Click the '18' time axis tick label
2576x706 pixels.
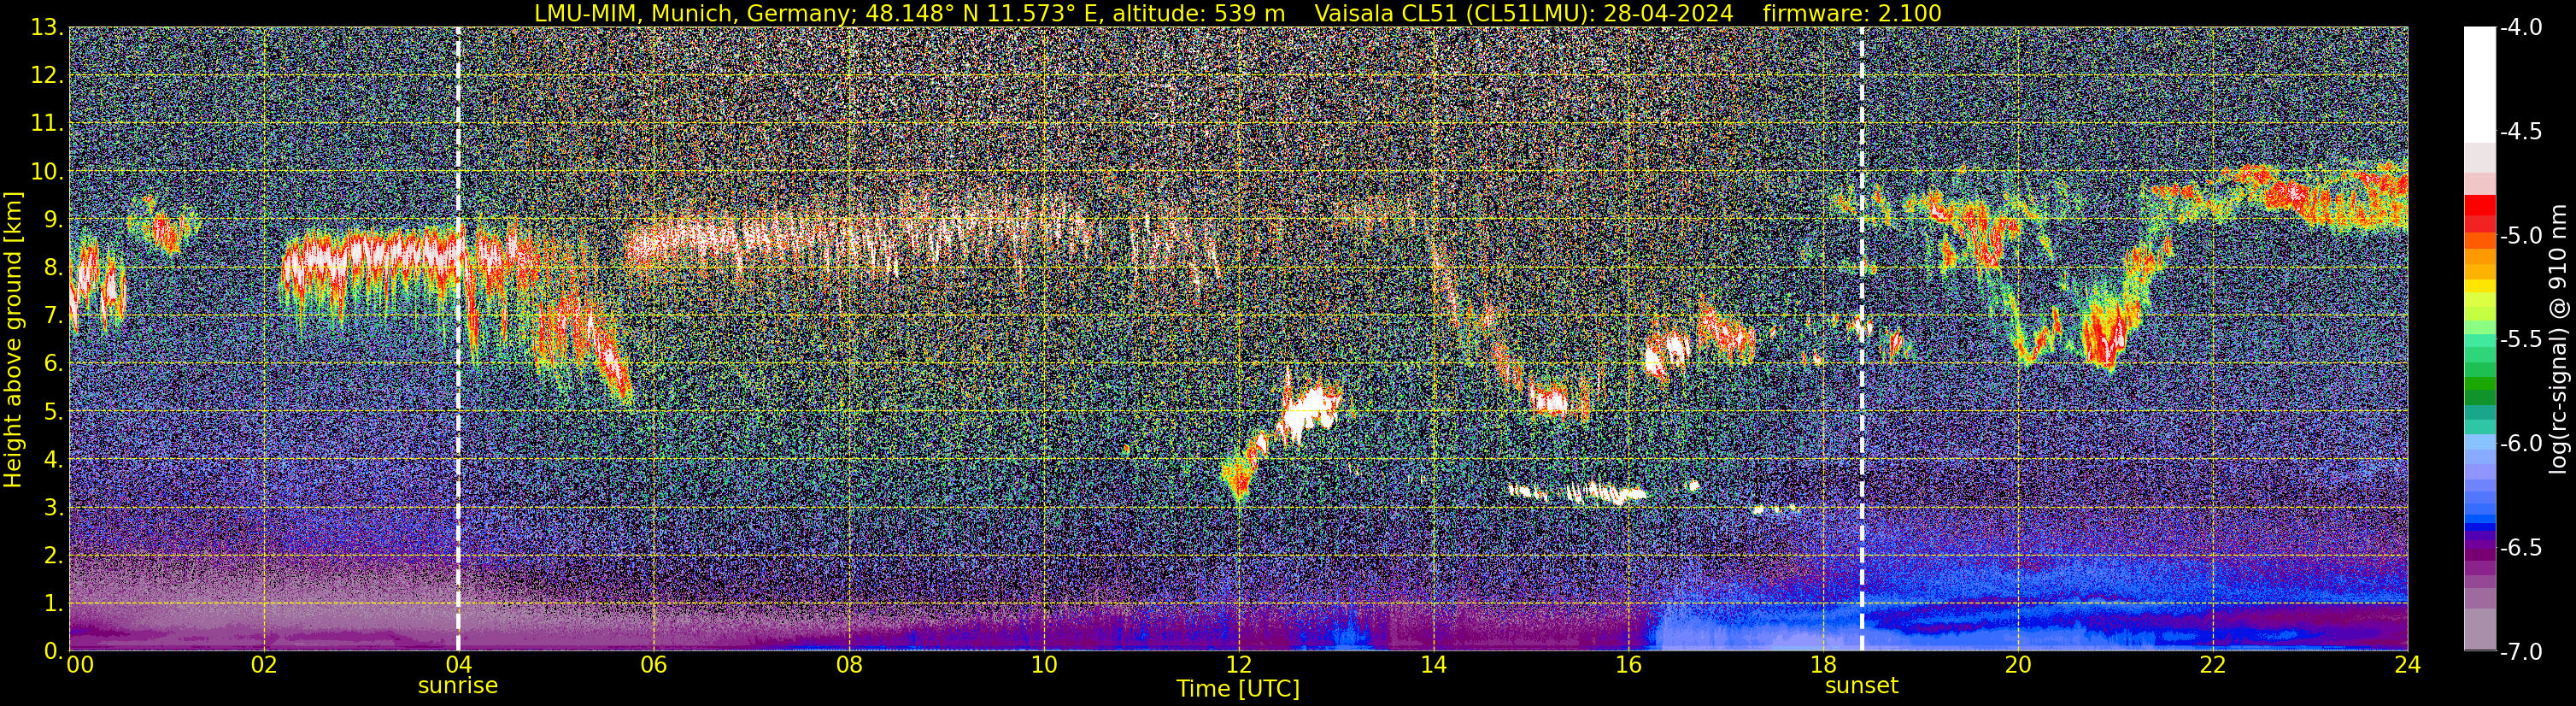pyautogui.click(x=1823, y=665)
